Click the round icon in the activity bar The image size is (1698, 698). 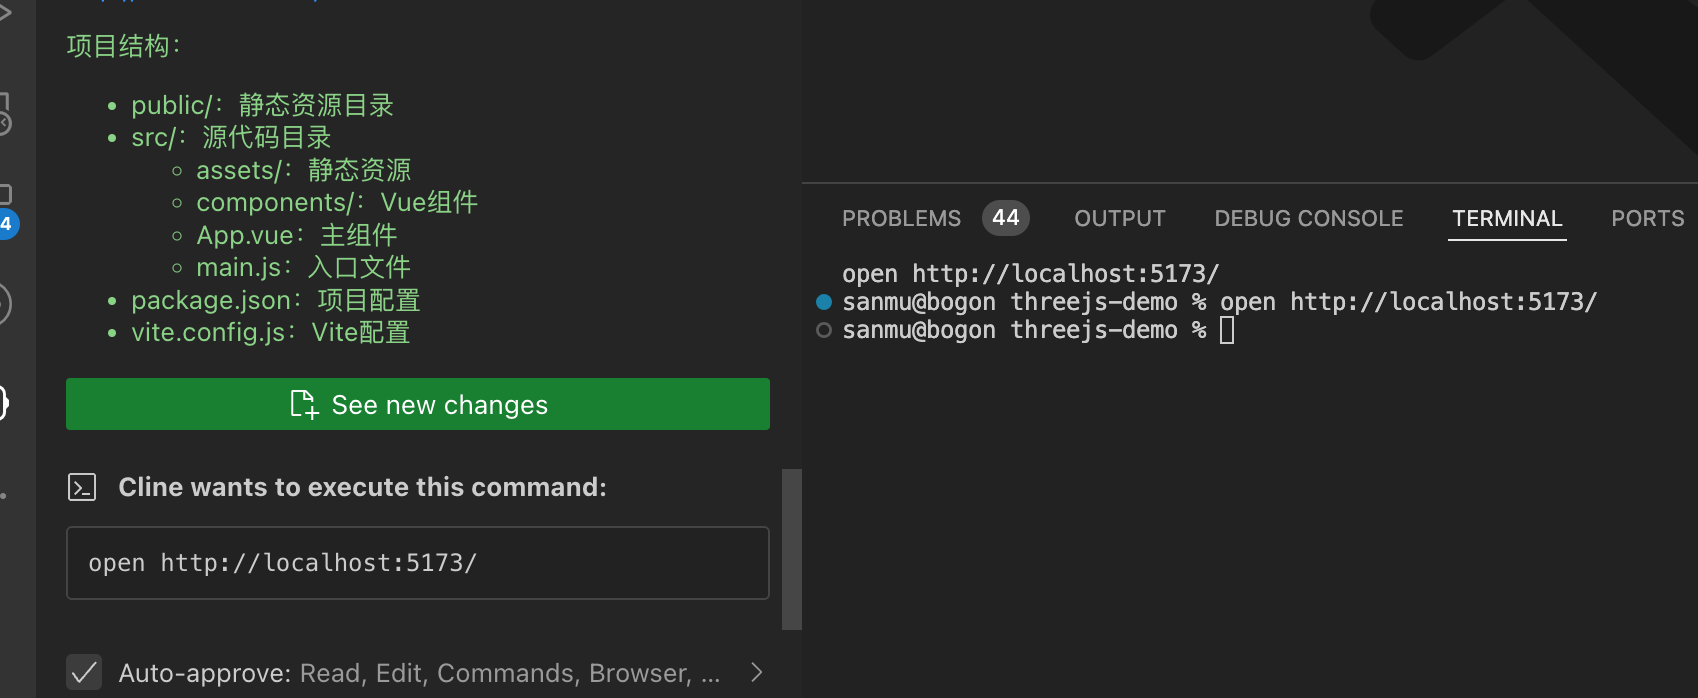click(x=5, y=304)
